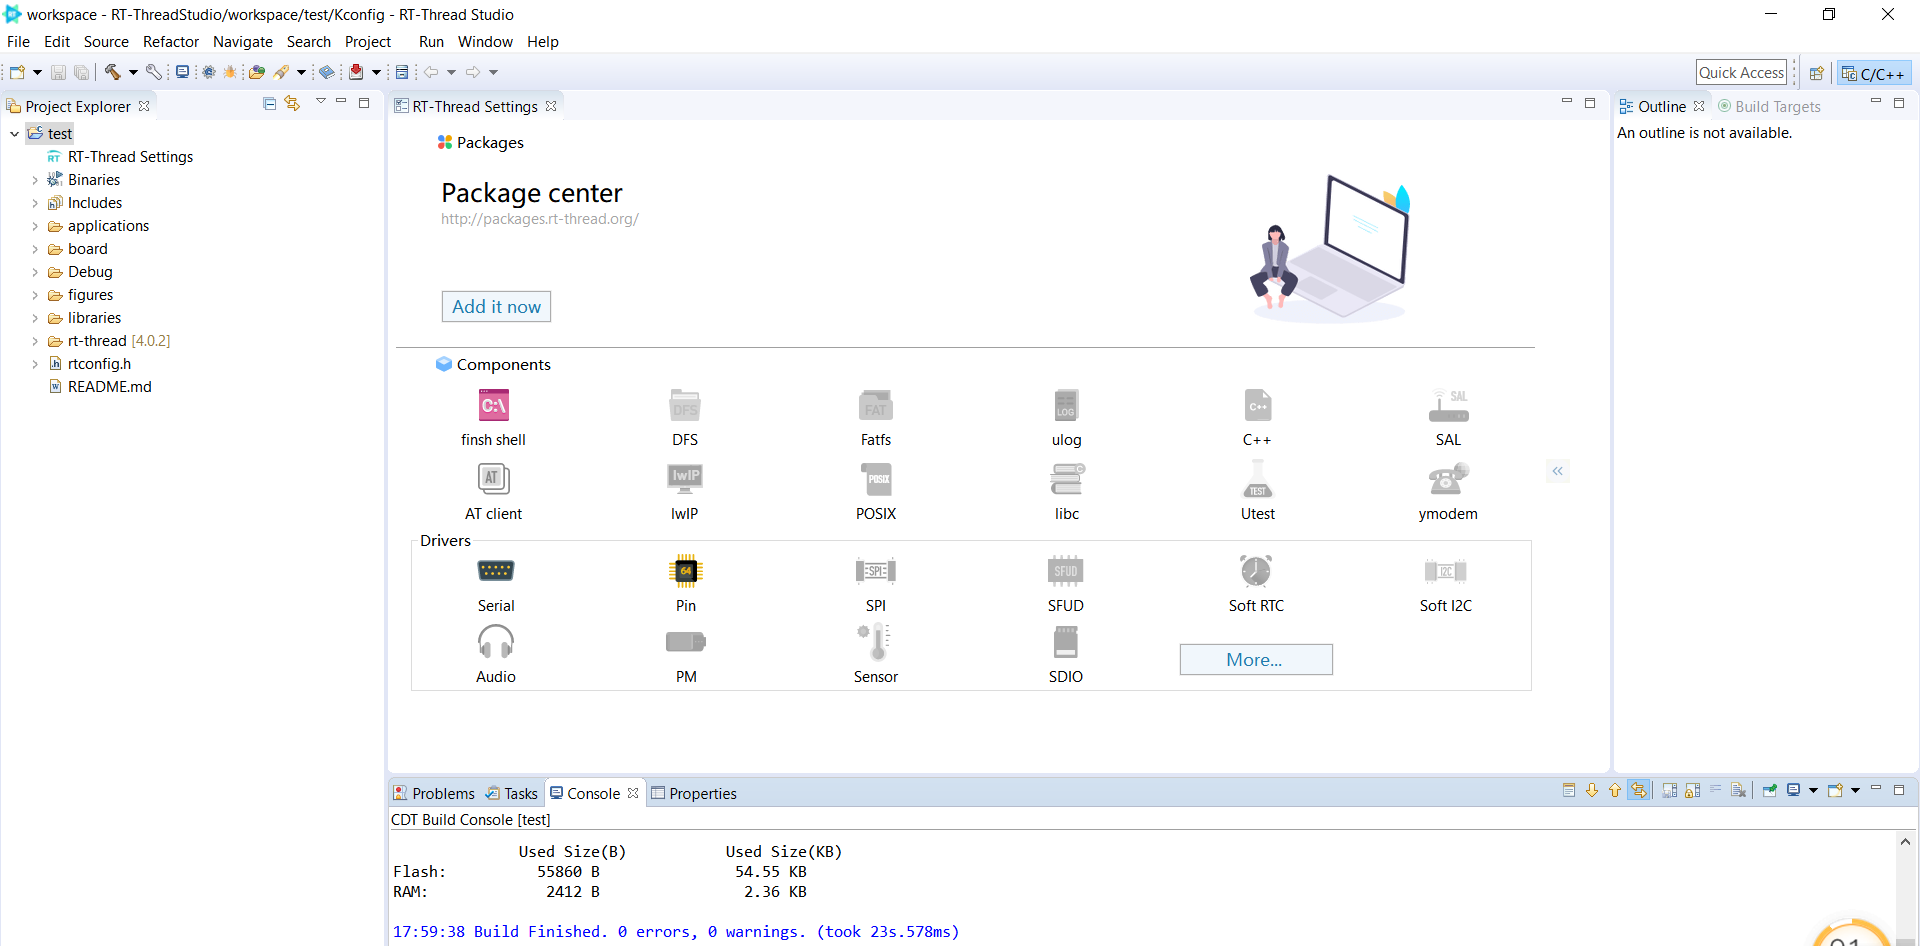Select the AT client component icon
Viewport: 1920px width, 946px height.
pos(494,479)
